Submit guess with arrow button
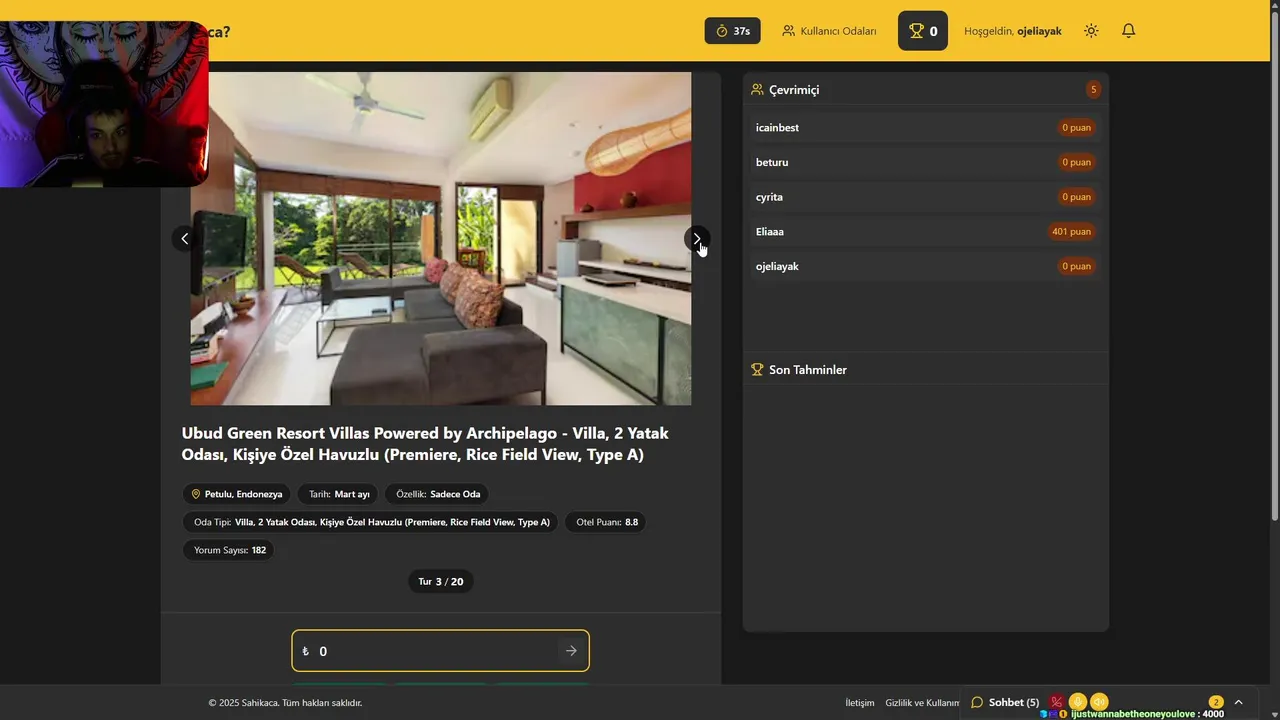This screenshot has width=1280, height=720. point(571,651)
